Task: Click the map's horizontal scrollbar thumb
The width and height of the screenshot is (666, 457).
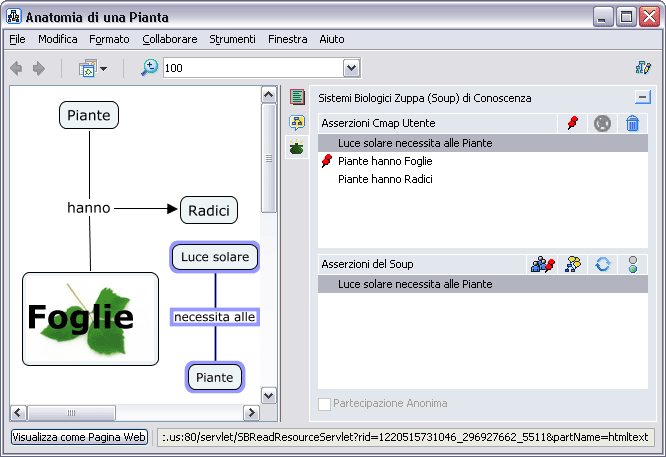Action: coord(70,413)
